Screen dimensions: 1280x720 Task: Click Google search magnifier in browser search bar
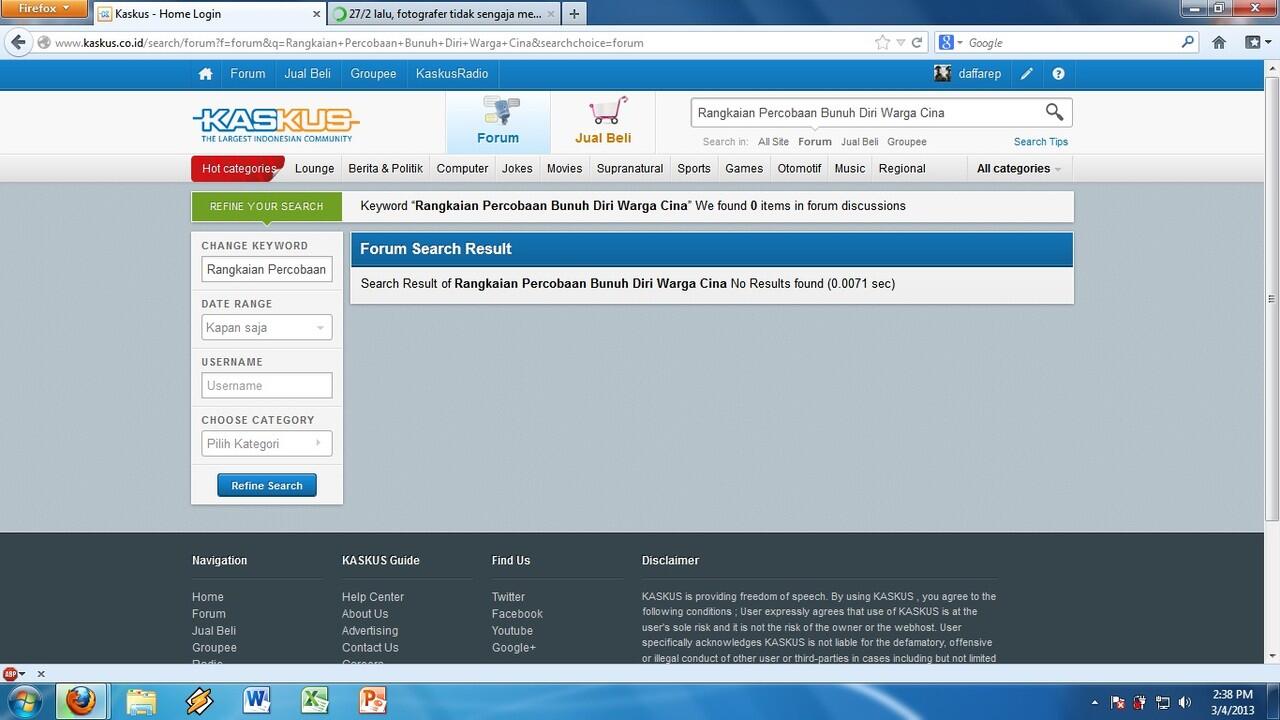(1188, 42)
